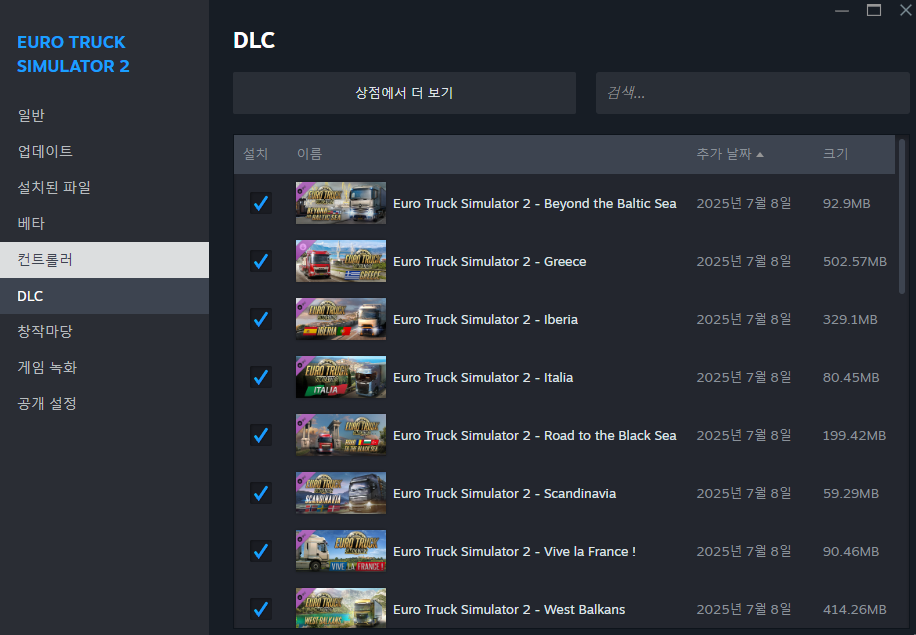
Task: Sort by the 설치 column header
Action: tap(255, 154)
